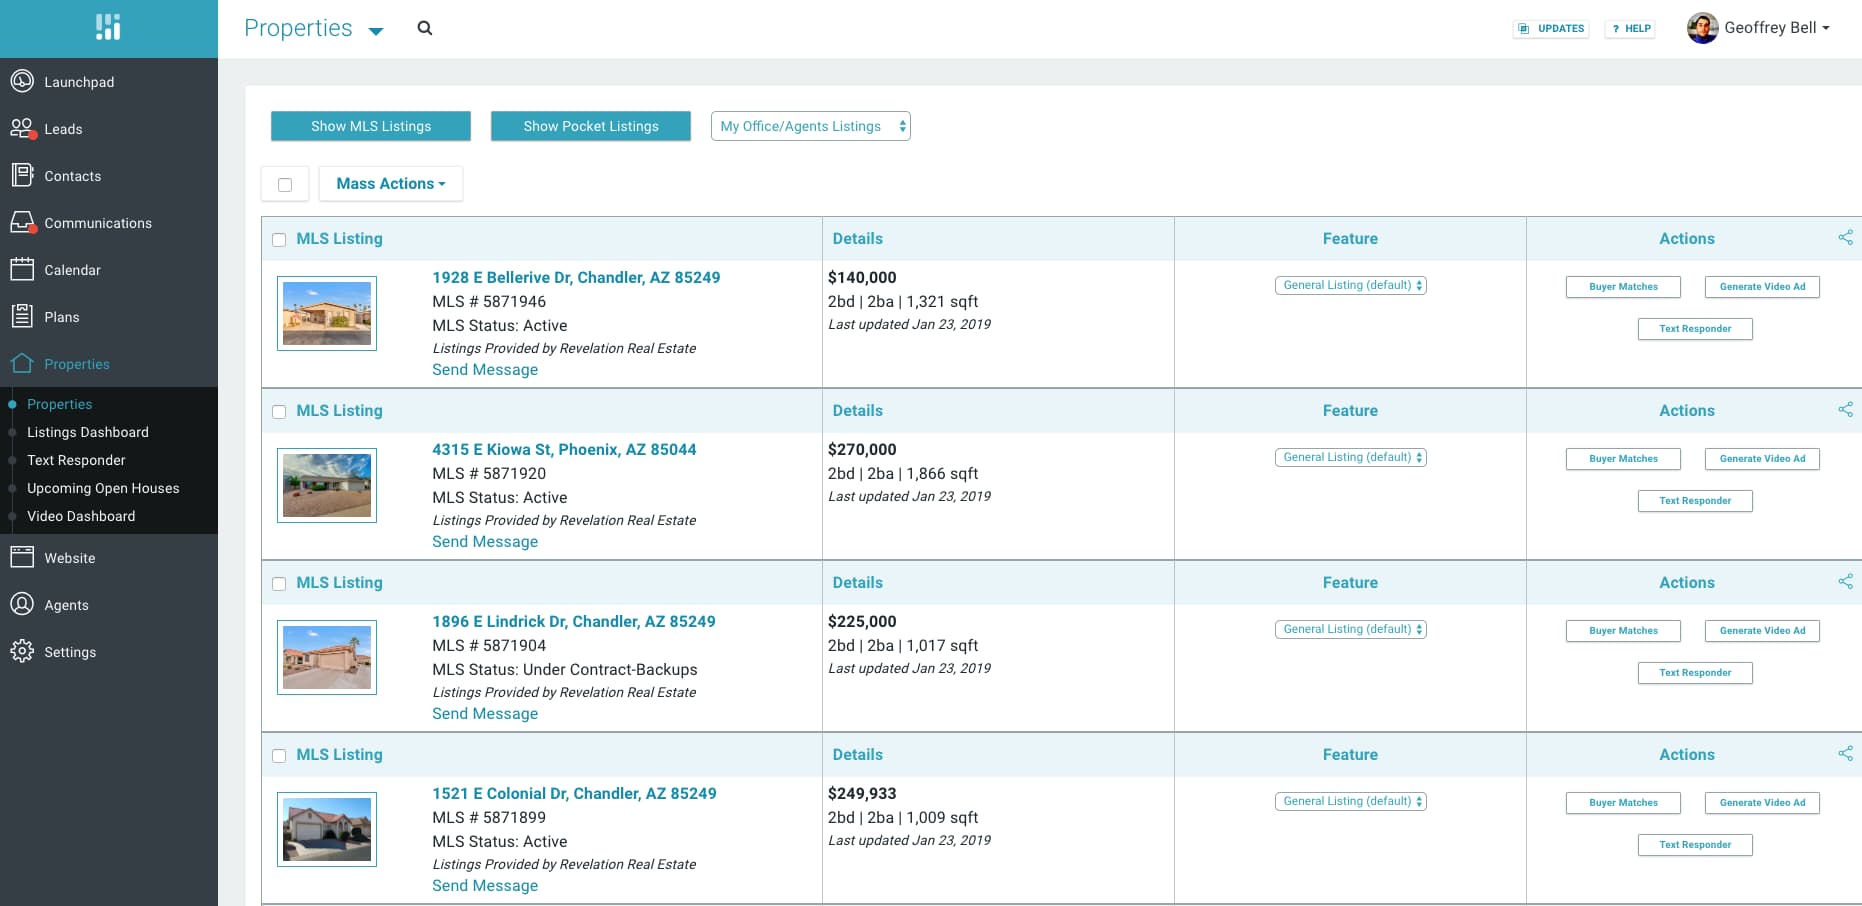Viewport: 1862px width, 906px height.
Task: Open the My Office/Agents Listings dropdown
Action: click(x=811, y=126)
